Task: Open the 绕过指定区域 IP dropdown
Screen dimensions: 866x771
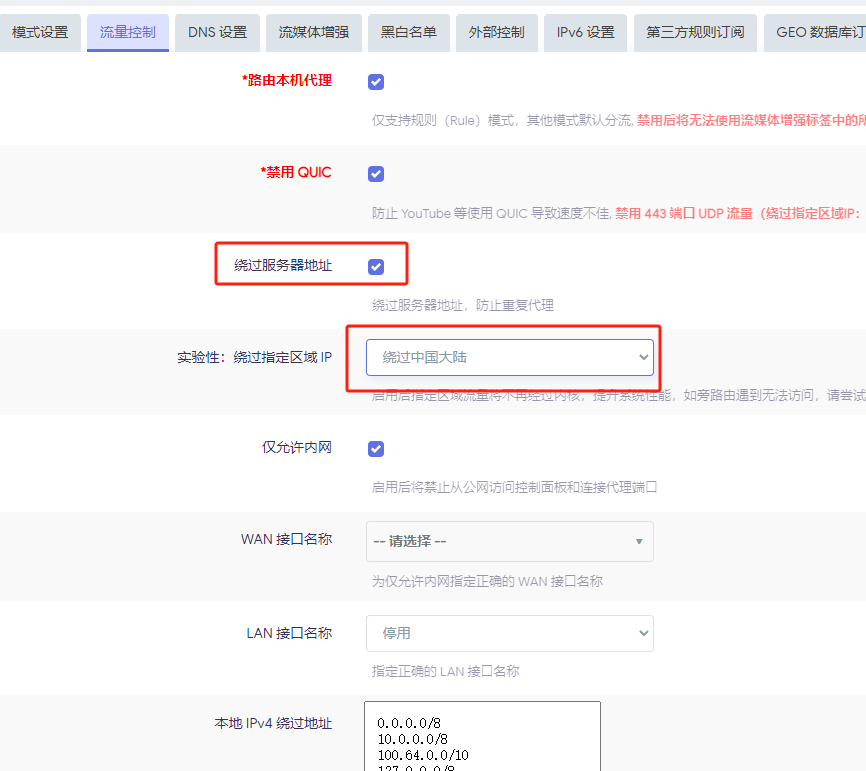Action: [510, 357]
